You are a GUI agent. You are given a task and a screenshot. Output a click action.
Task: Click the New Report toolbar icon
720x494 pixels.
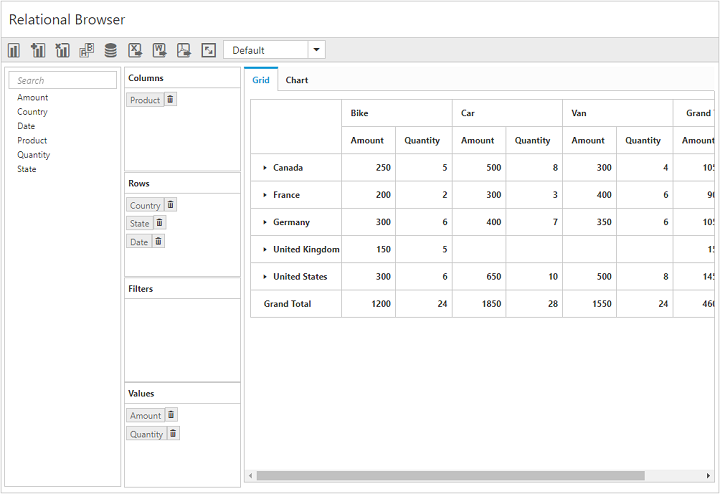coord(14,50)
